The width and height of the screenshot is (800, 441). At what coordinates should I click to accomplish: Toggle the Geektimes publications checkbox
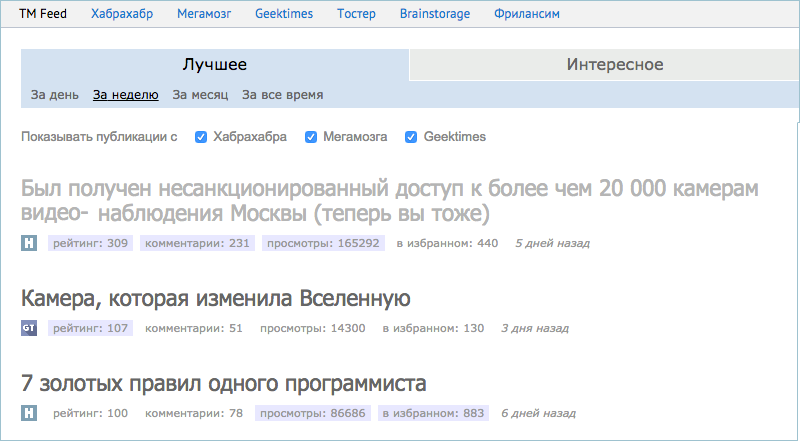tap(411, 137)
